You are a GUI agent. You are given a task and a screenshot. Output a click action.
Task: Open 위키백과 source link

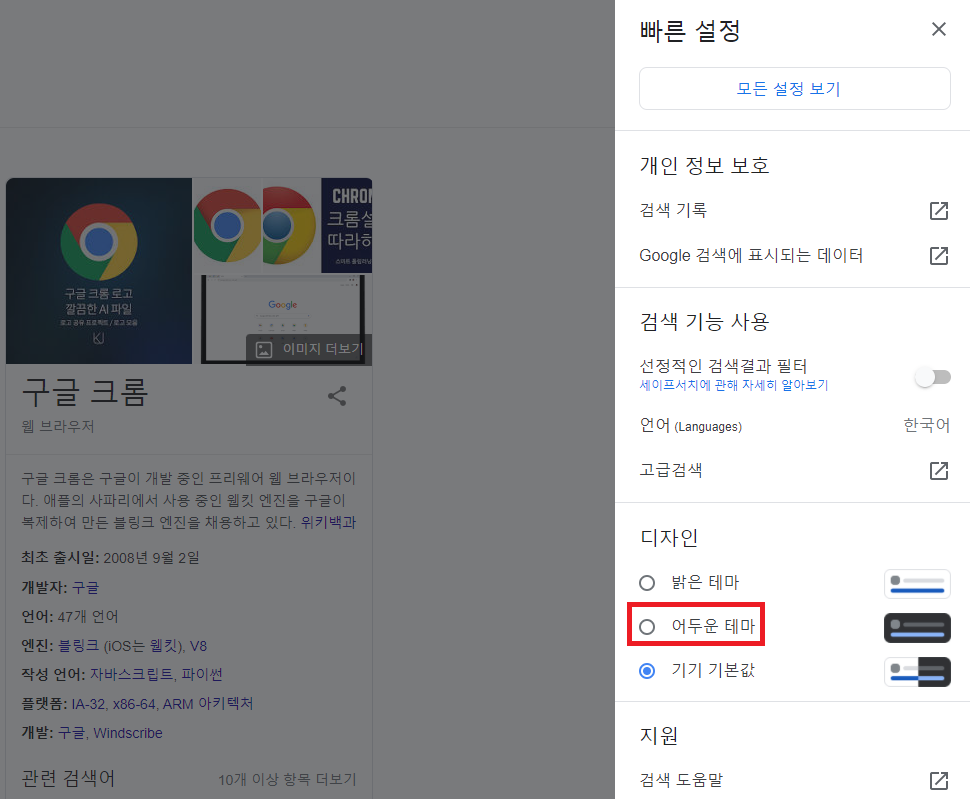tap(328, 523)
